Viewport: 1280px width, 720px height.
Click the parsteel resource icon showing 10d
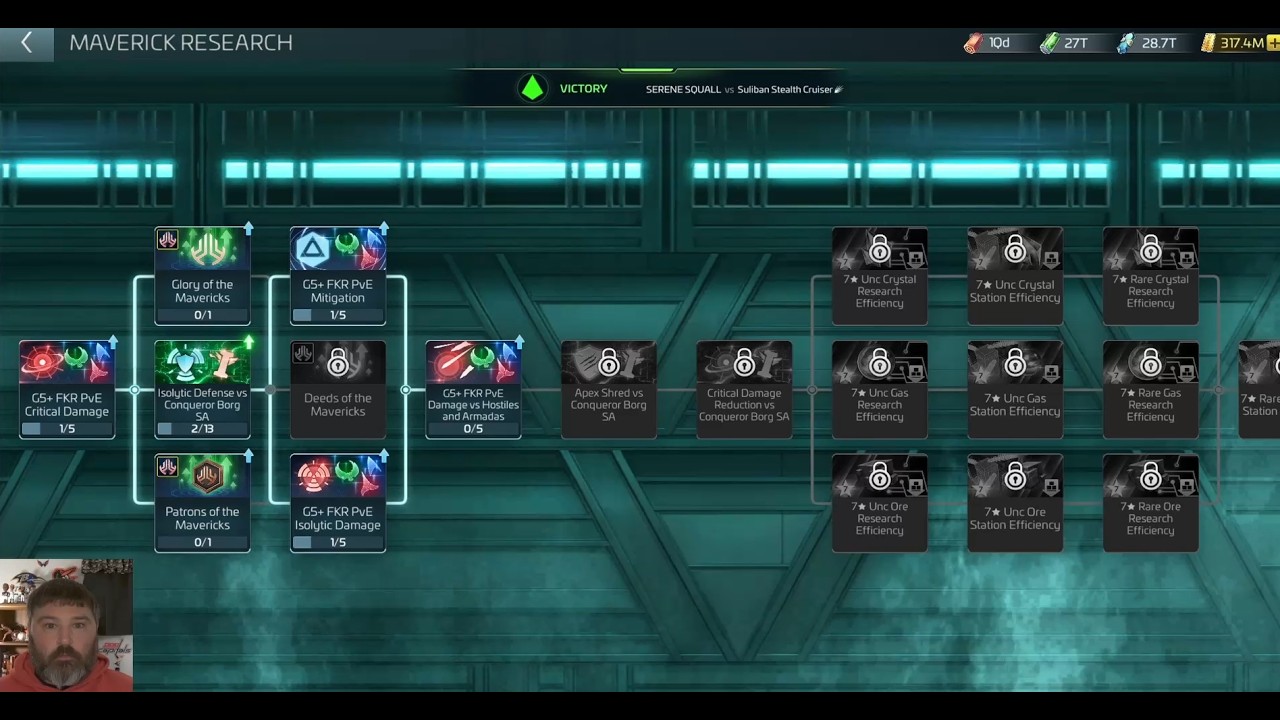pyautogui.click(x=973, y=43)
